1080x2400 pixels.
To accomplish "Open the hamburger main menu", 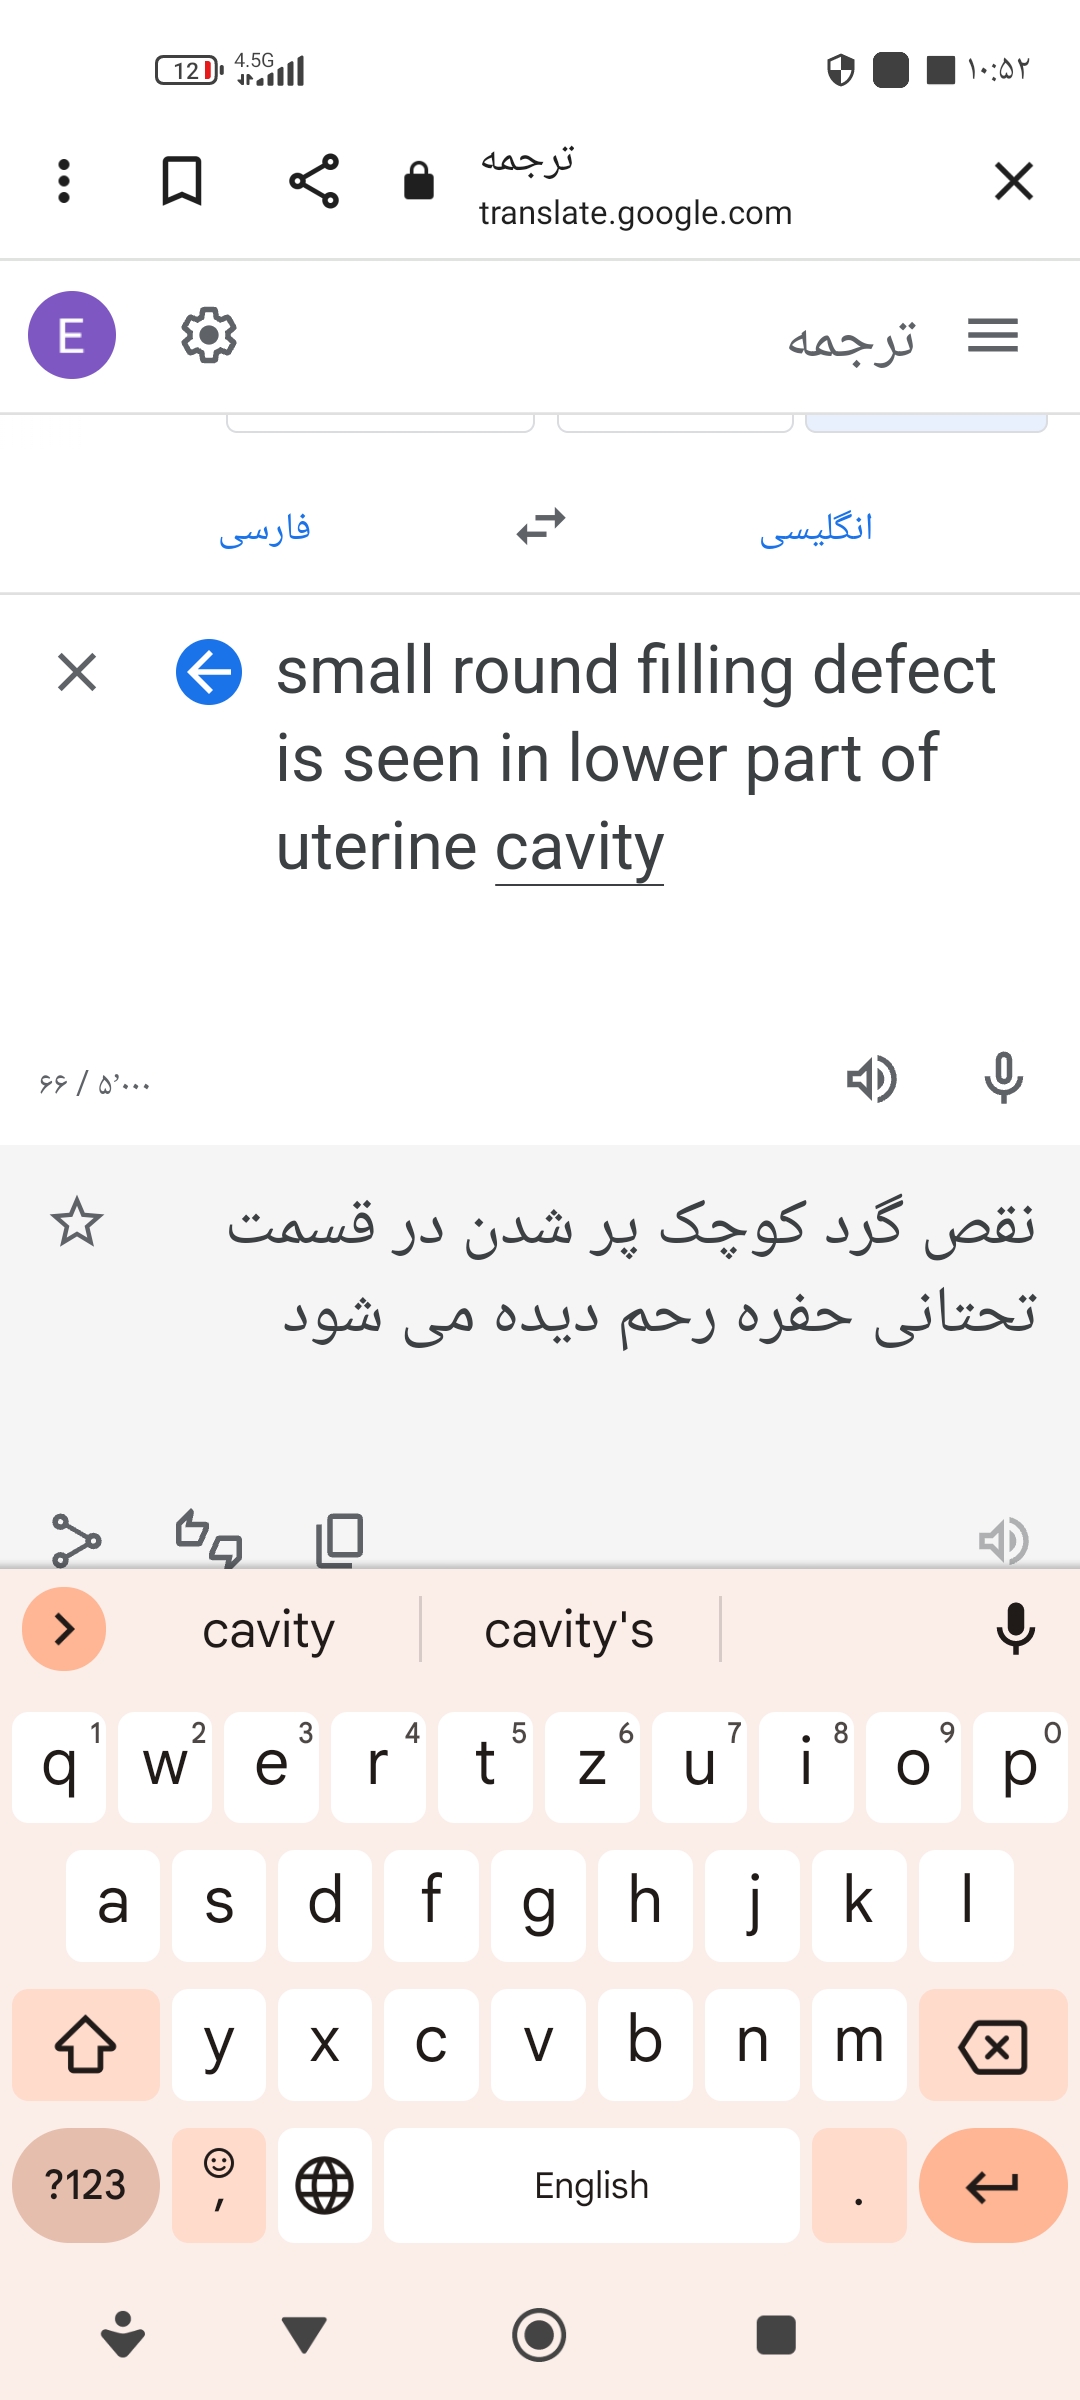I will (x=992, y=335).
